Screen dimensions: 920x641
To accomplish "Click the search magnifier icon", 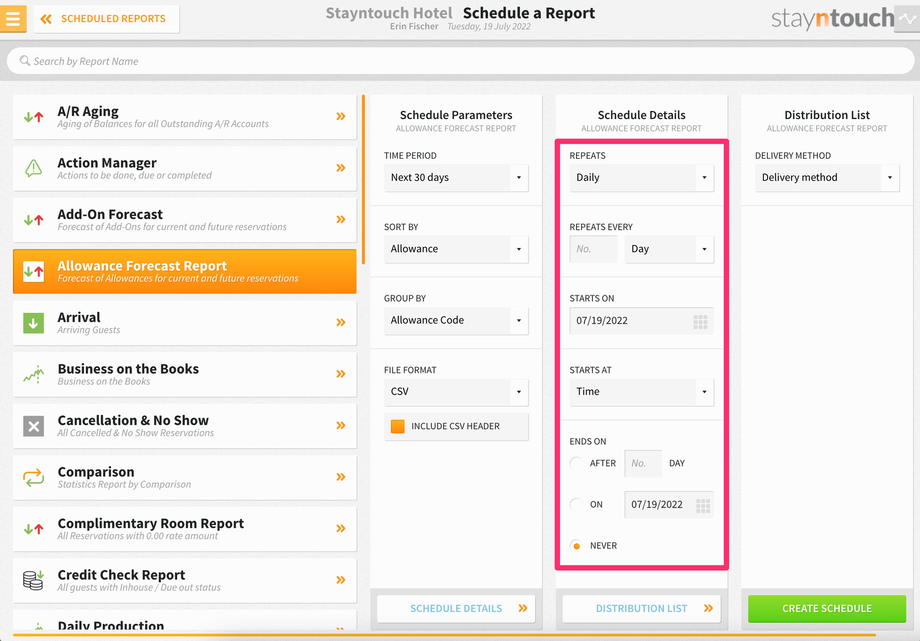I will [x=25, y=60].
